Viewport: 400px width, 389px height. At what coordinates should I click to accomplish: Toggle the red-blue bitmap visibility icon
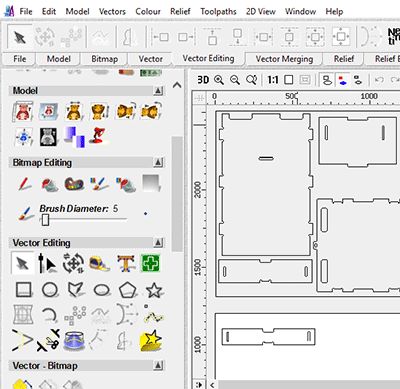tap(342, 80)
